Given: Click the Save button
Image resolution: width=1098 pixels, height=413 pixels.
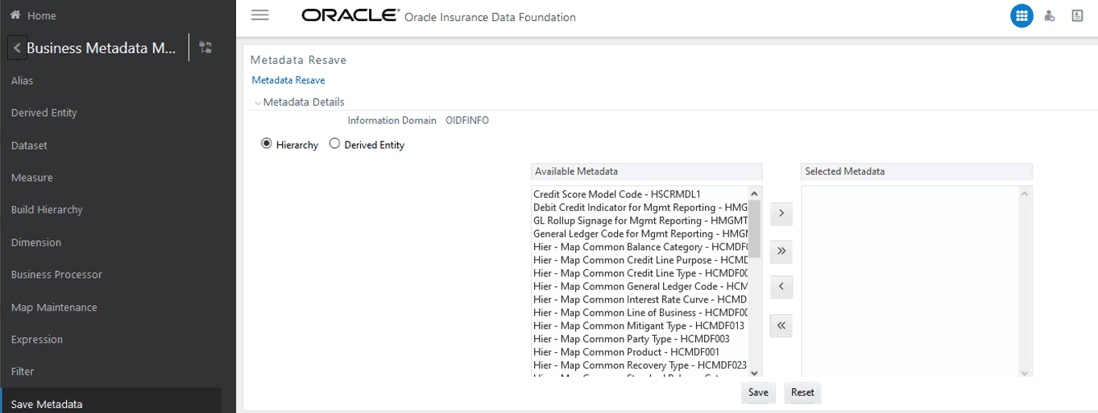Looking at the screenshot, I should coord(758,393).
